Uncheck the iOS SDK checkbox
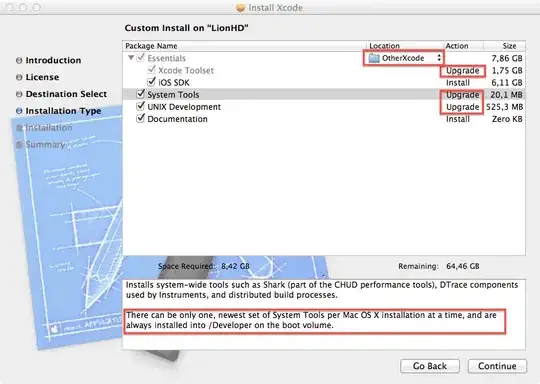 (x=152, y=82)
